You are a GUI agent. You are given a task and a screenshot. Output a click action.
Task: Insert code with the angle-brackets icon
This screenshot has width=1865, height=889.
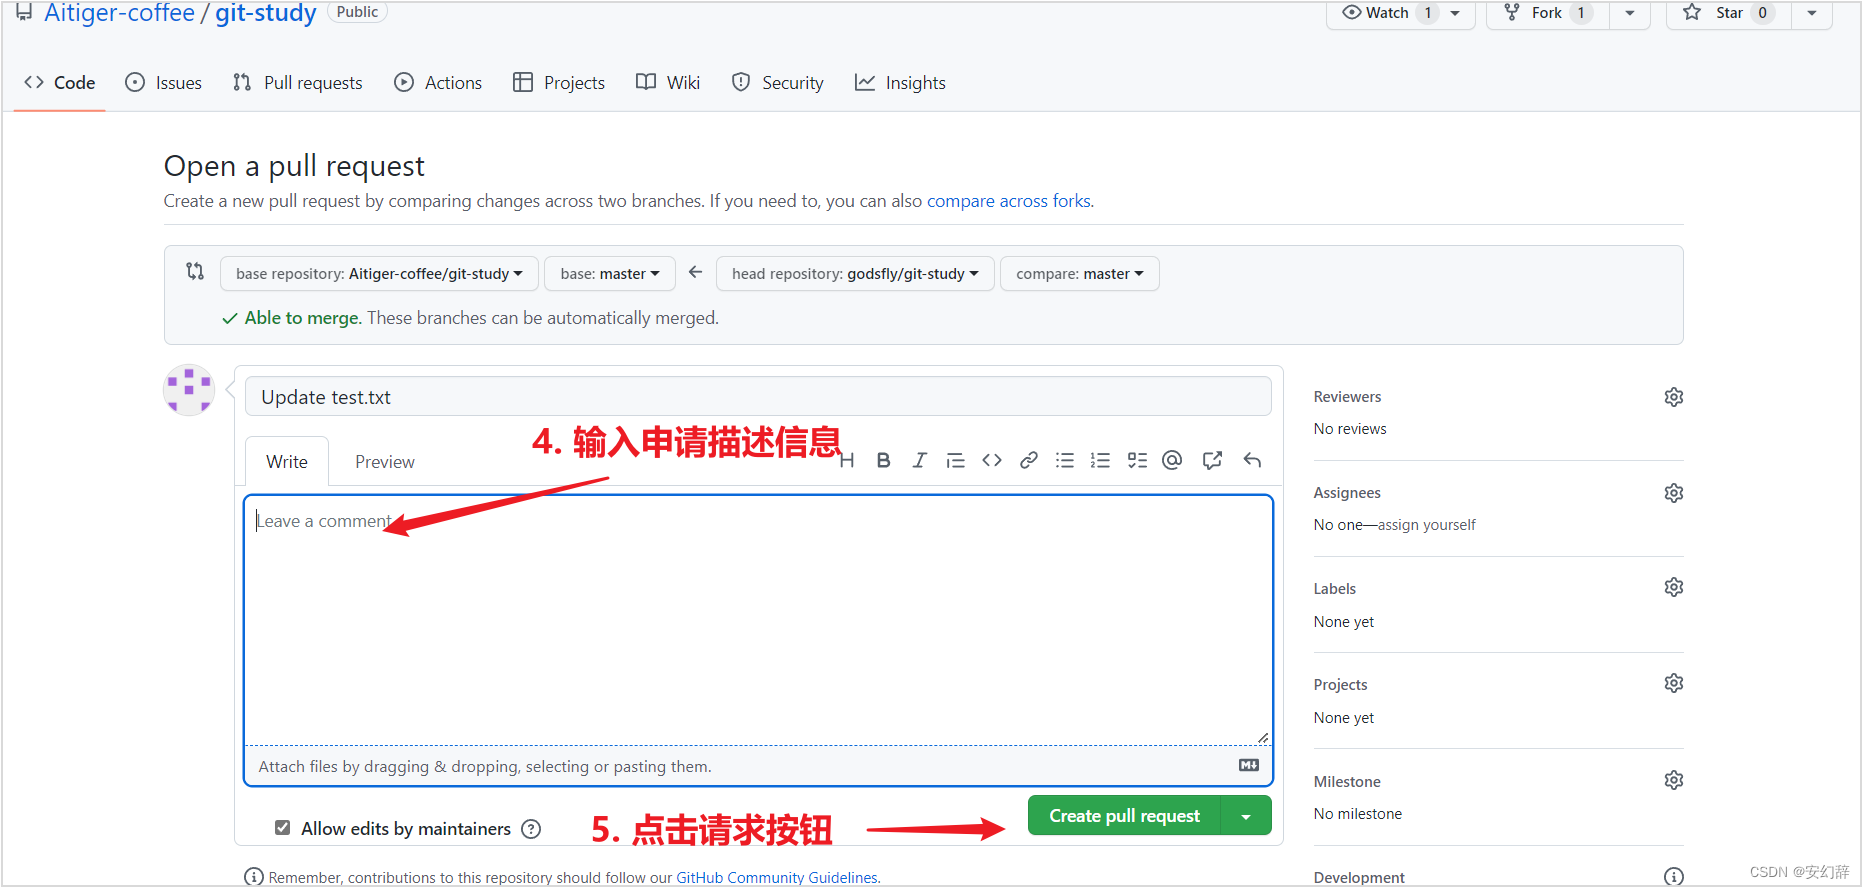(992, 461)
